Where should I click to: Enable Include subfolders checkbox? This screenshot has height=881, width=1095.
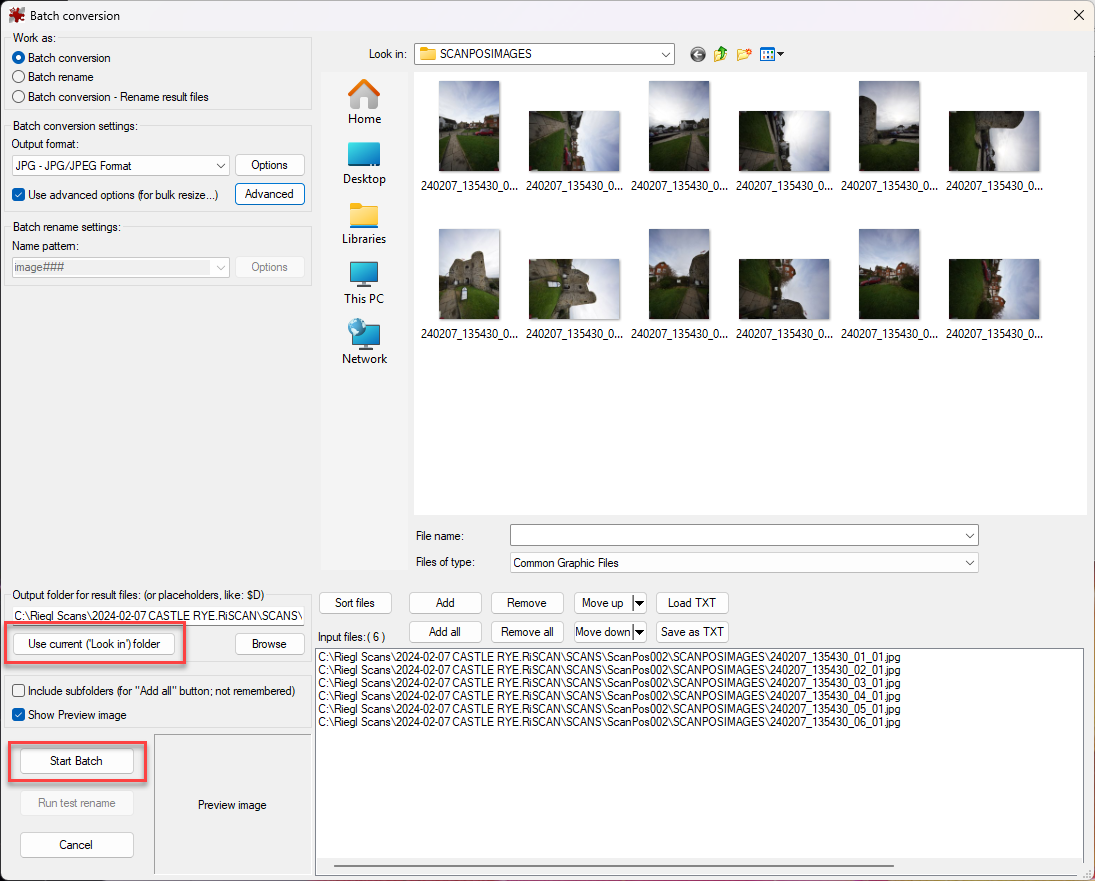(x=19, y=691)
